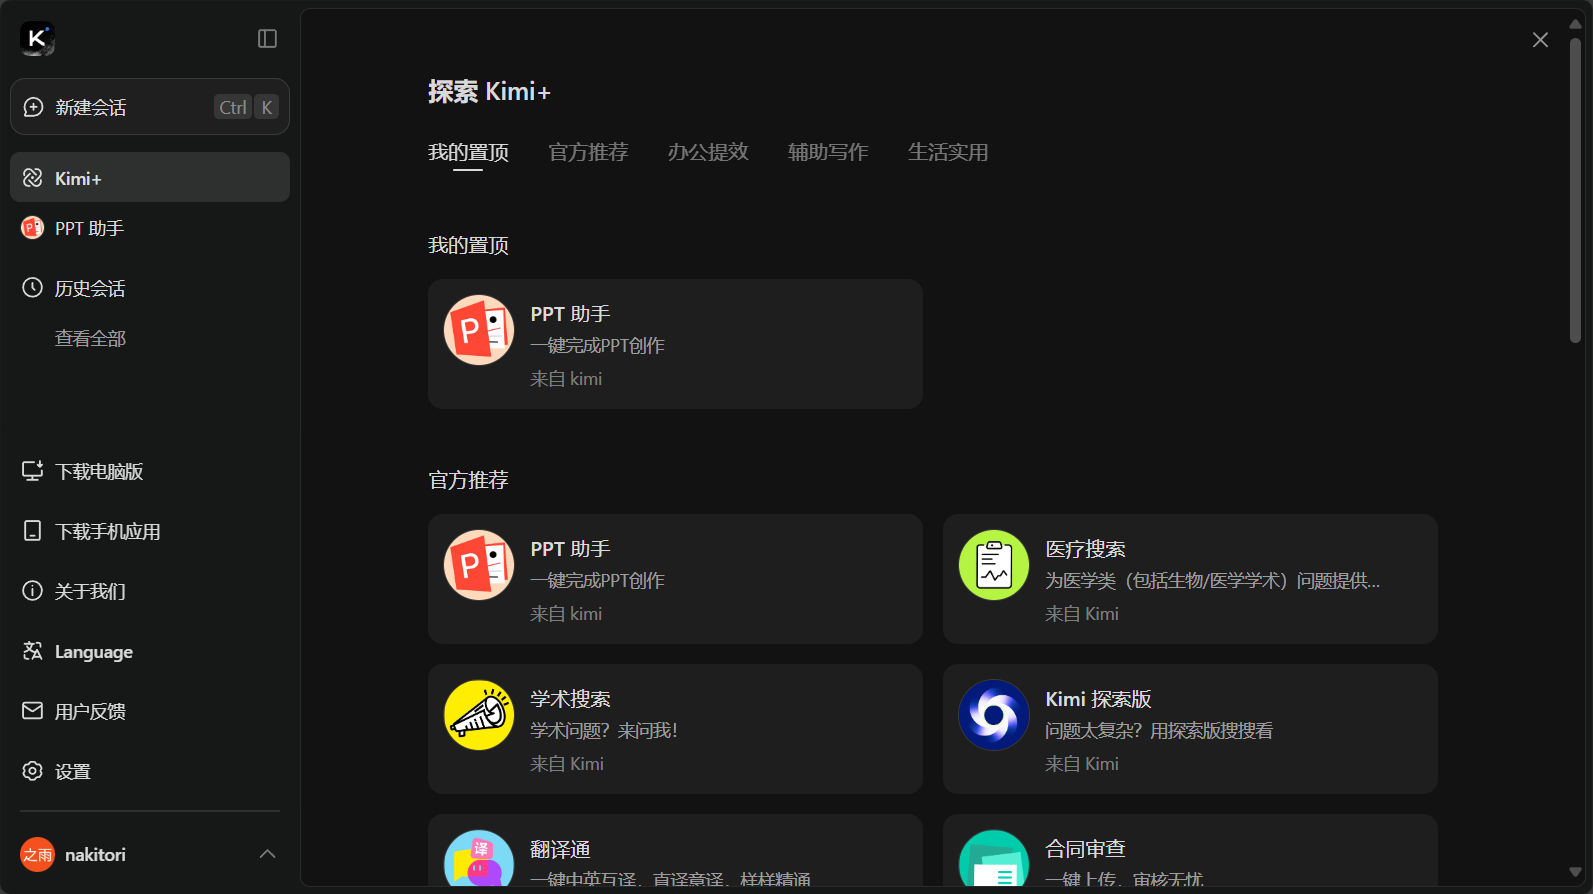Viewport: 1593px width, 894px height.
Task: Switch to the 官方推荐 tab
Action: click(588, 152)
